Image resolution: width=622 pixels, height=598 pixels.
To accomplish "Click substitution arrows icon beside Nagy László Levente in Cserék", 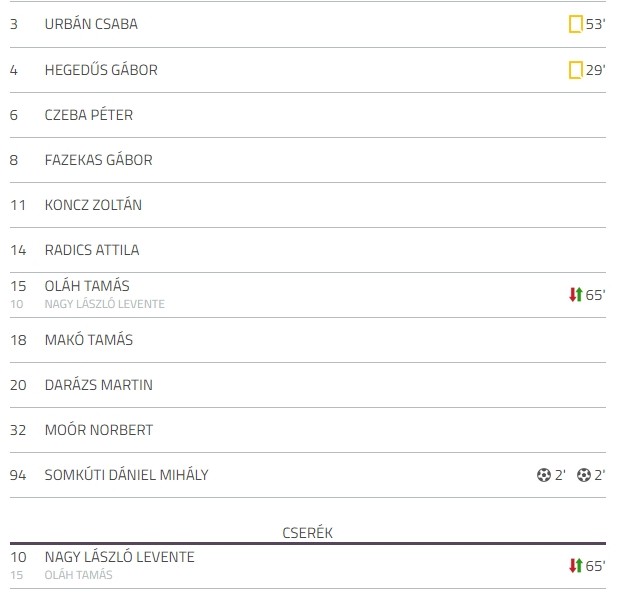I will point(576,566).
